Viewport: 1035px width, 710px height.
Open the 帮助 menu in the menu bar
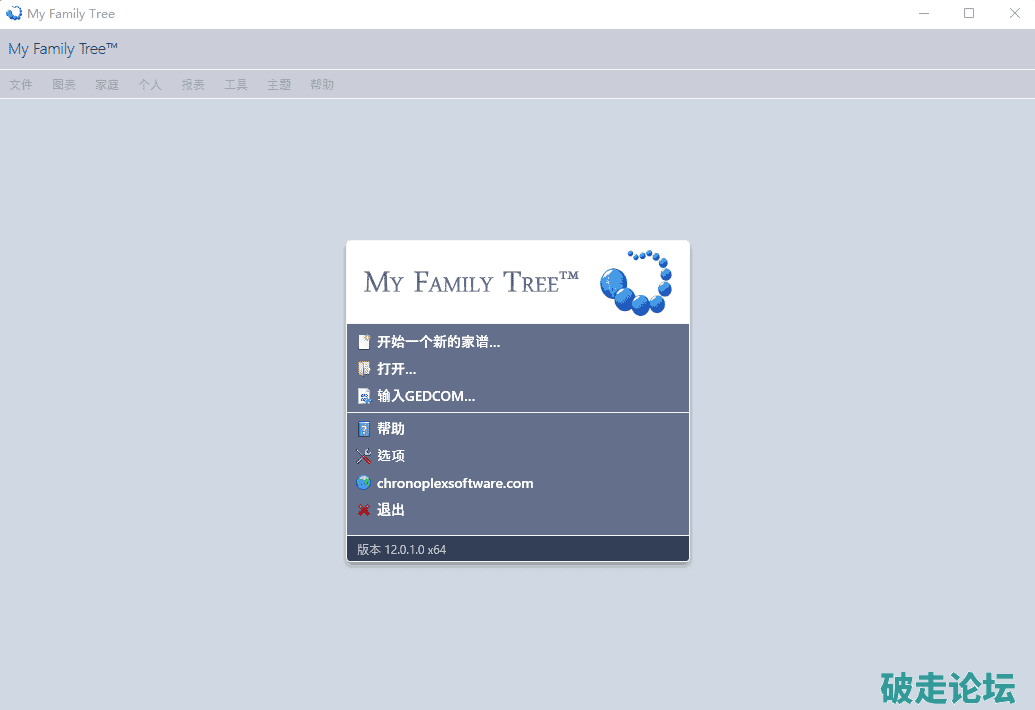point(322,85)
